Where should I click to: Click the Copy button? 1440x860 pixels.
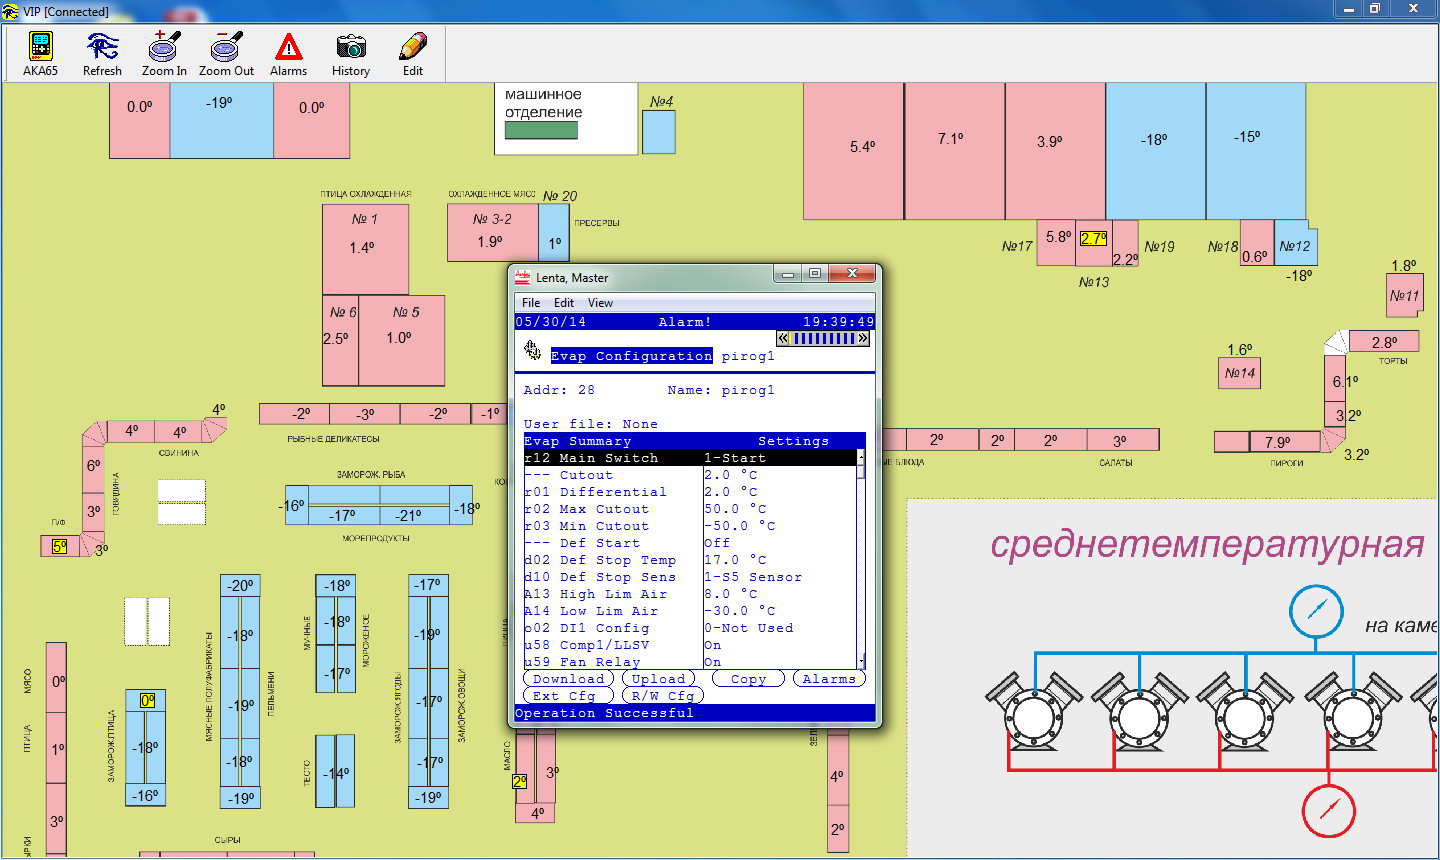[748, 678]
